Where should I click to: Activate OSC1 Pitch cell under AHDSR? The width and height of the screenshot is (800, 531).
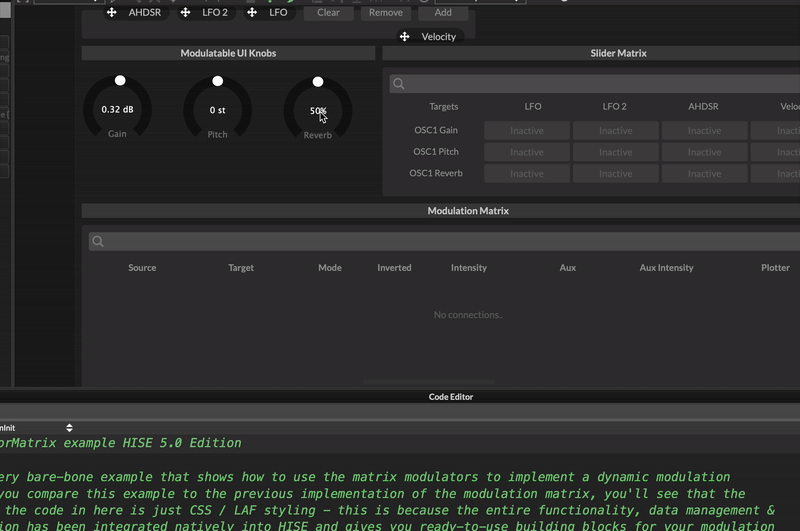click(705, 152)
